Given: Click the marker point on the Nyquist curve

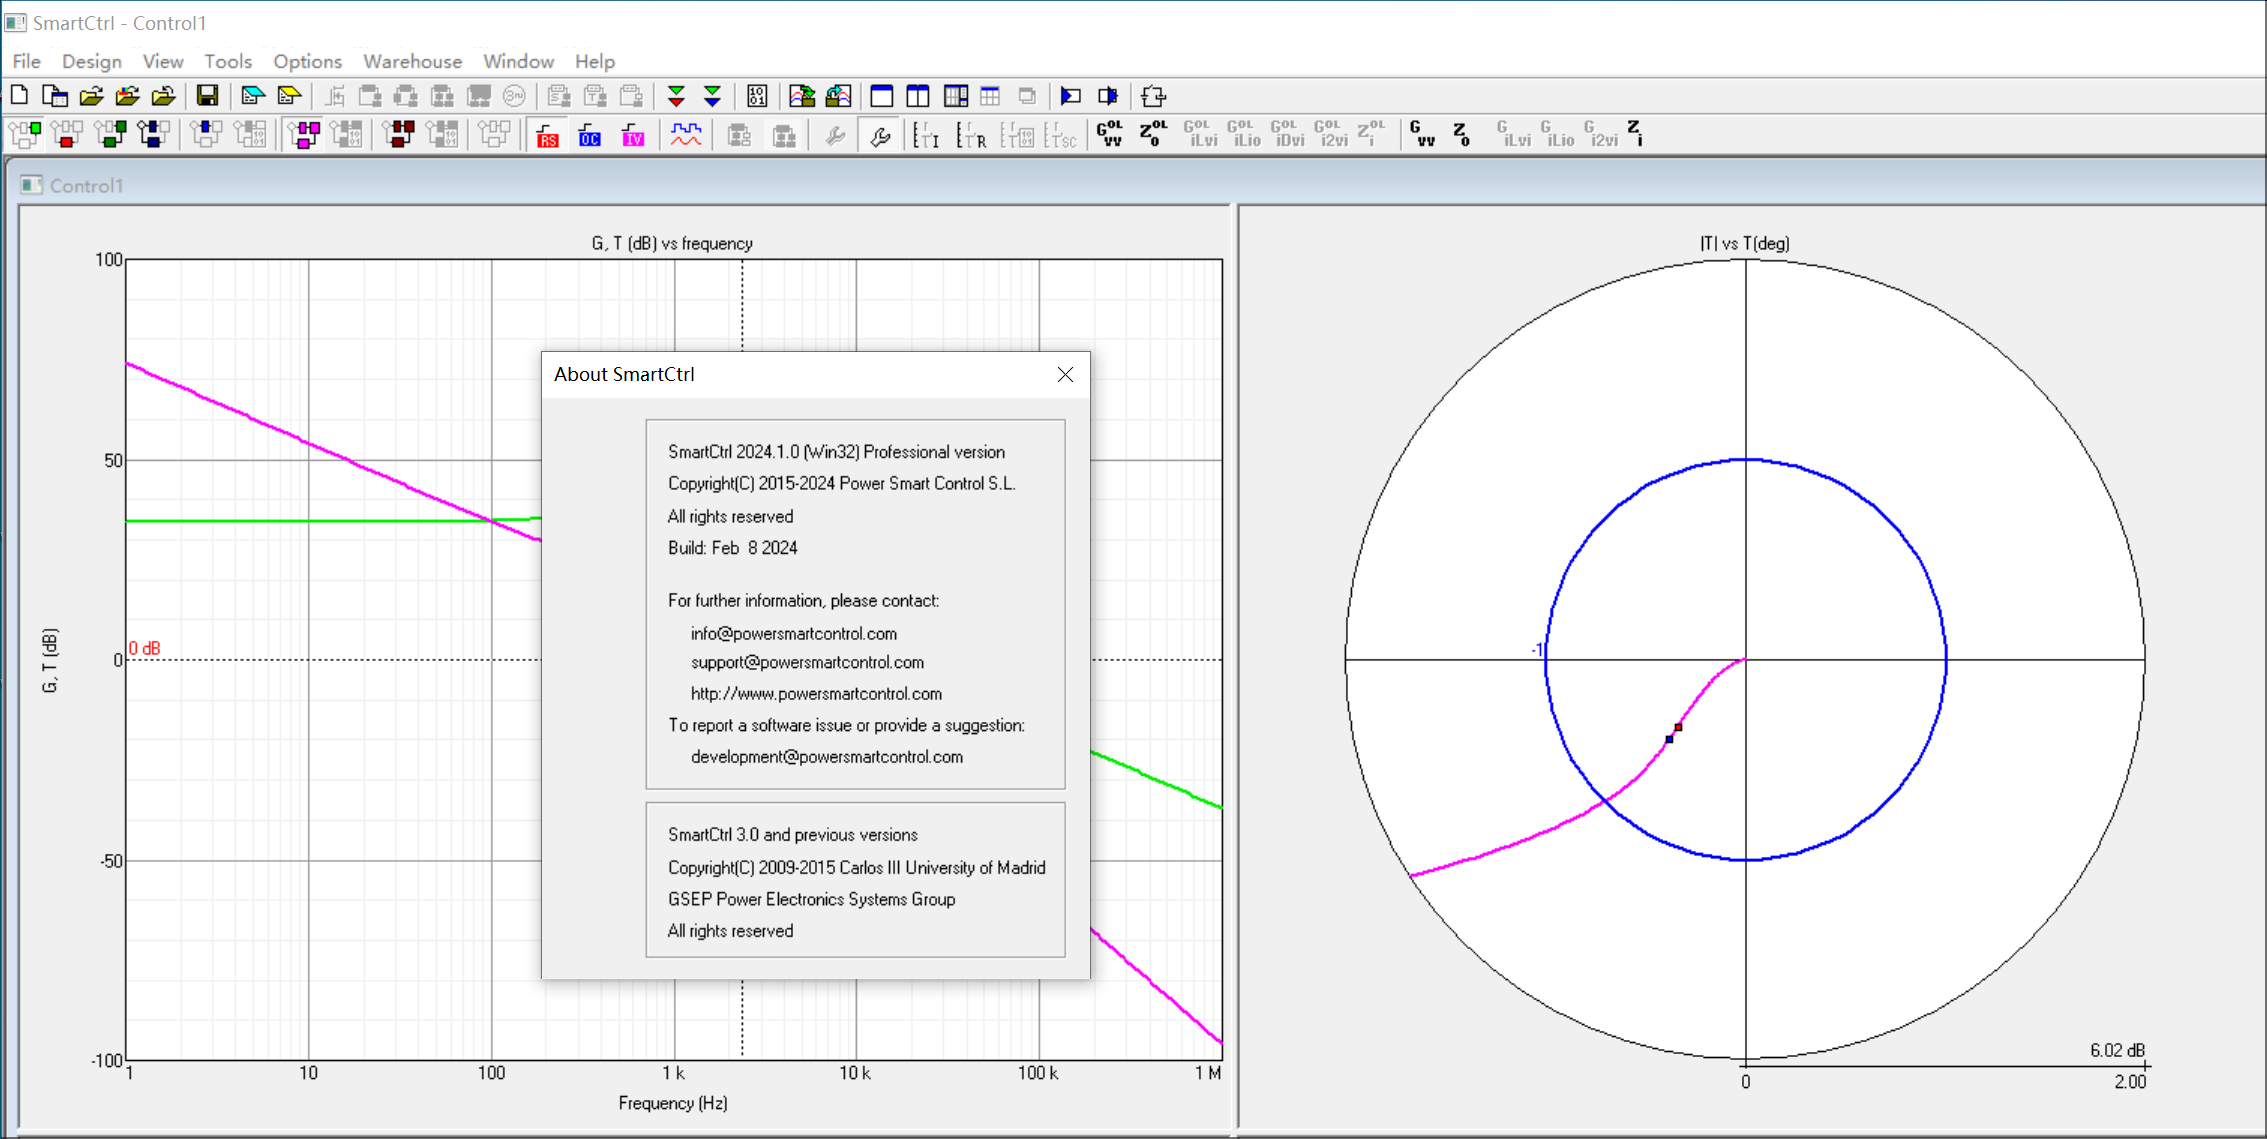Looking at the screenshot, I should point(1673,733).
